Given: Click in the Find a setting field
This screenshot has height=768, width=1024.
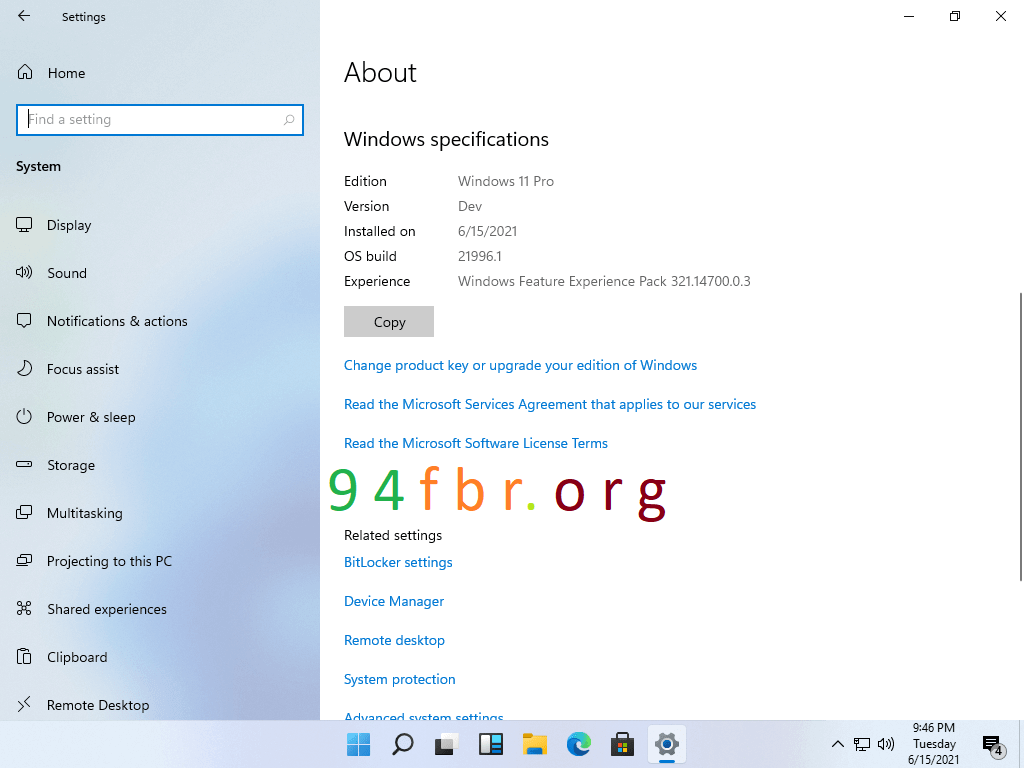Looking at the screenshot, I should [x=159, y=120].
